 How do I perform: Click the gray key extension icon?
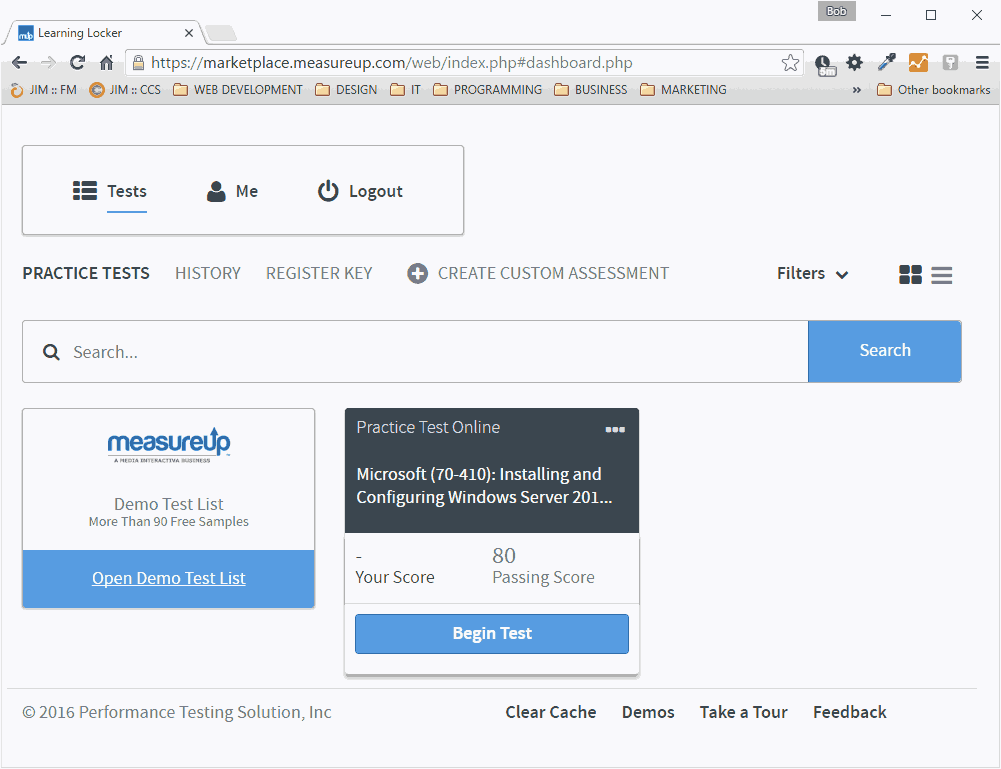click(950, 63)
